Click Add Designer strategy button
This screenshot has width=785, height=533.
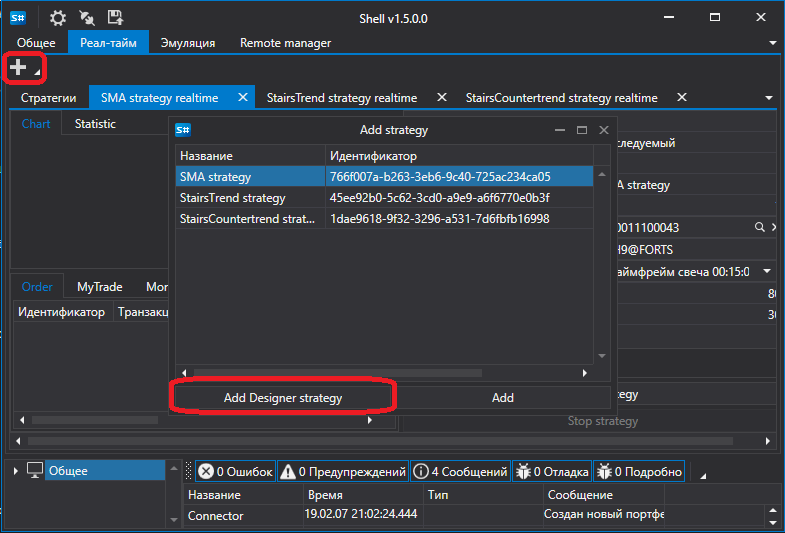pyautogui.click(x=283, y=398)
